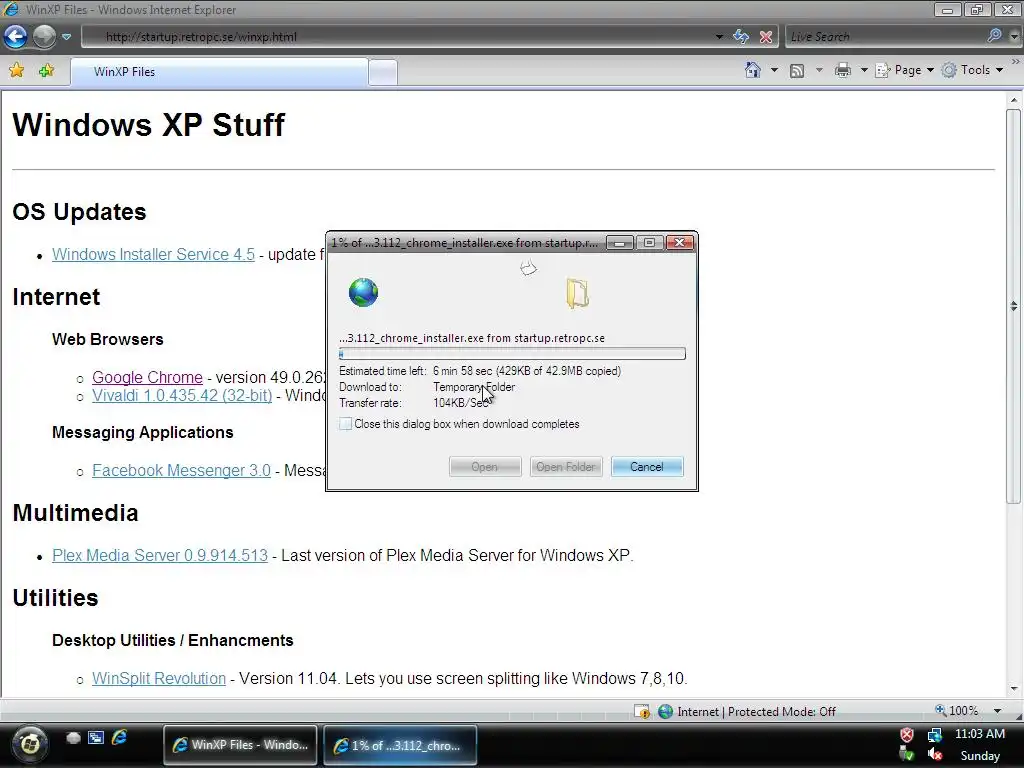The image size is (1024, 768).
Task: Open the Tools menu
Action: pyautogui.click(x=972, y=70)
